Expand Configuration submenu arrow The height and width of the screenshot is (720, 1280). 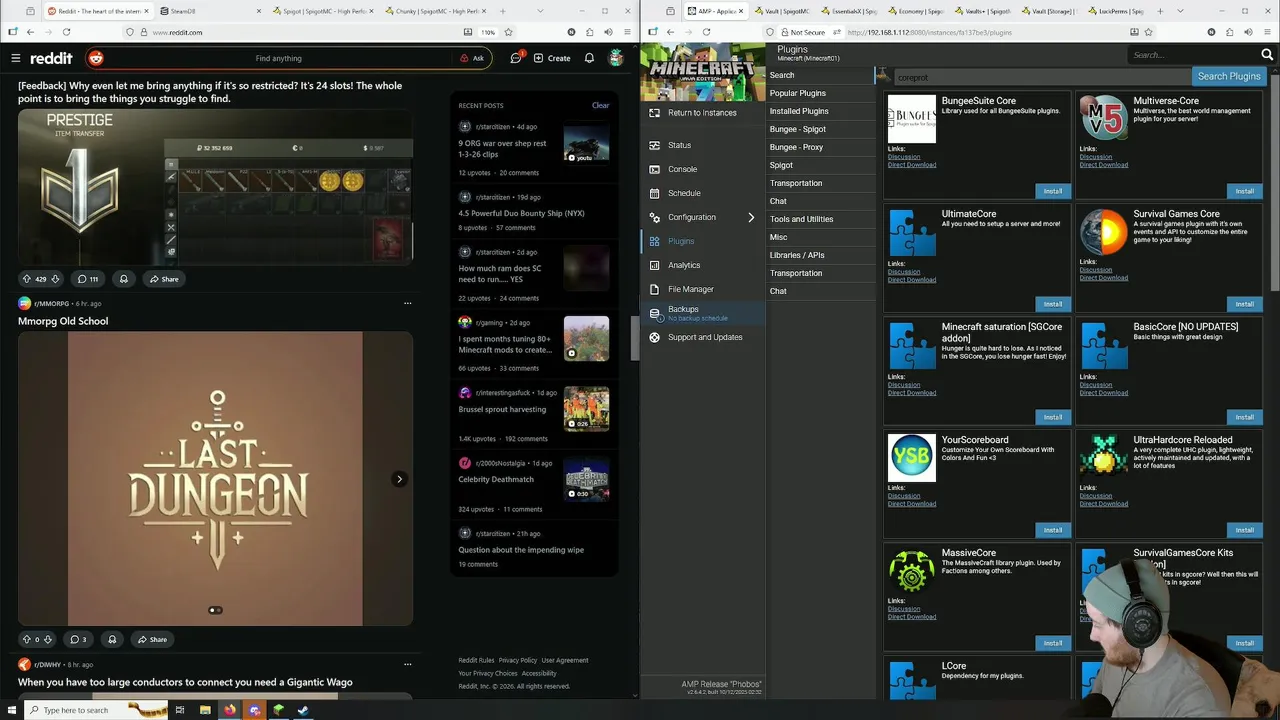coord(751,217)
